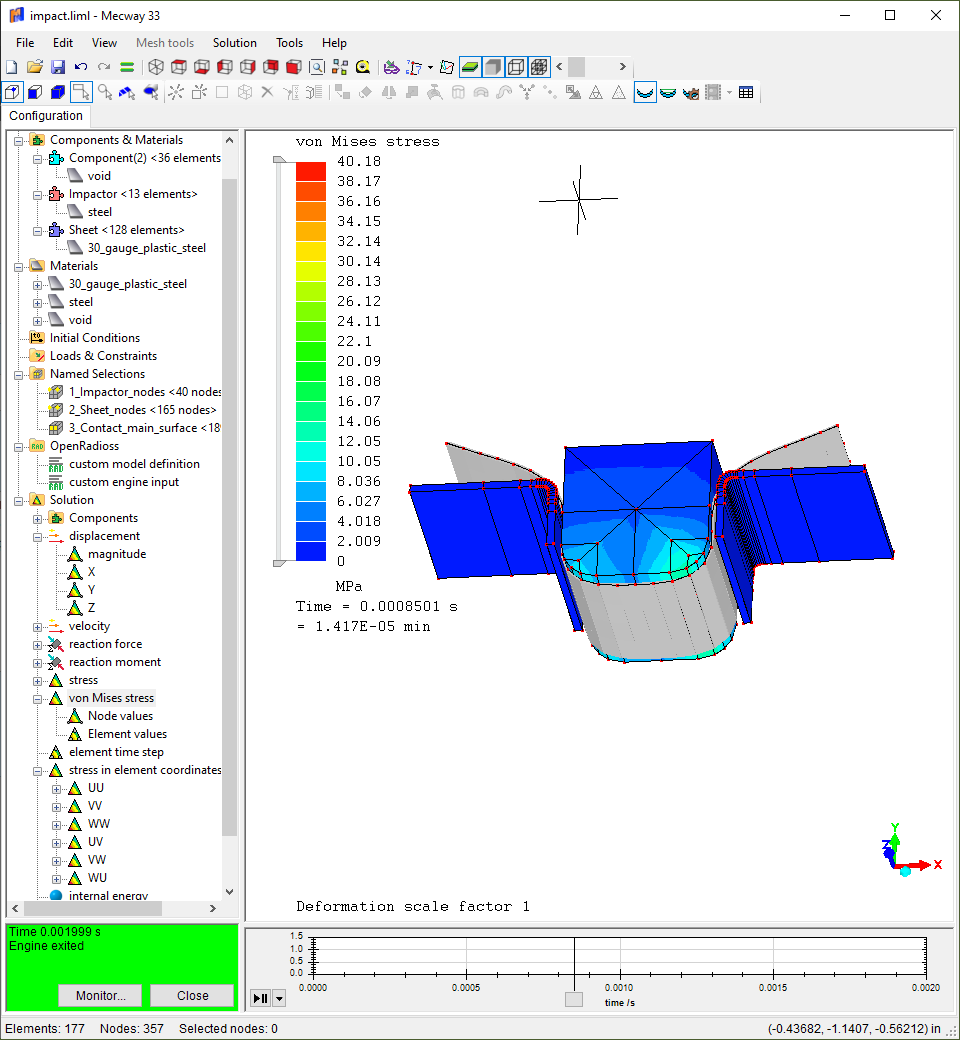Click the component hierarchy colored squares icon
This screenshot has width=960, height=1040.
pyautogui.click(x=340, y=67)
